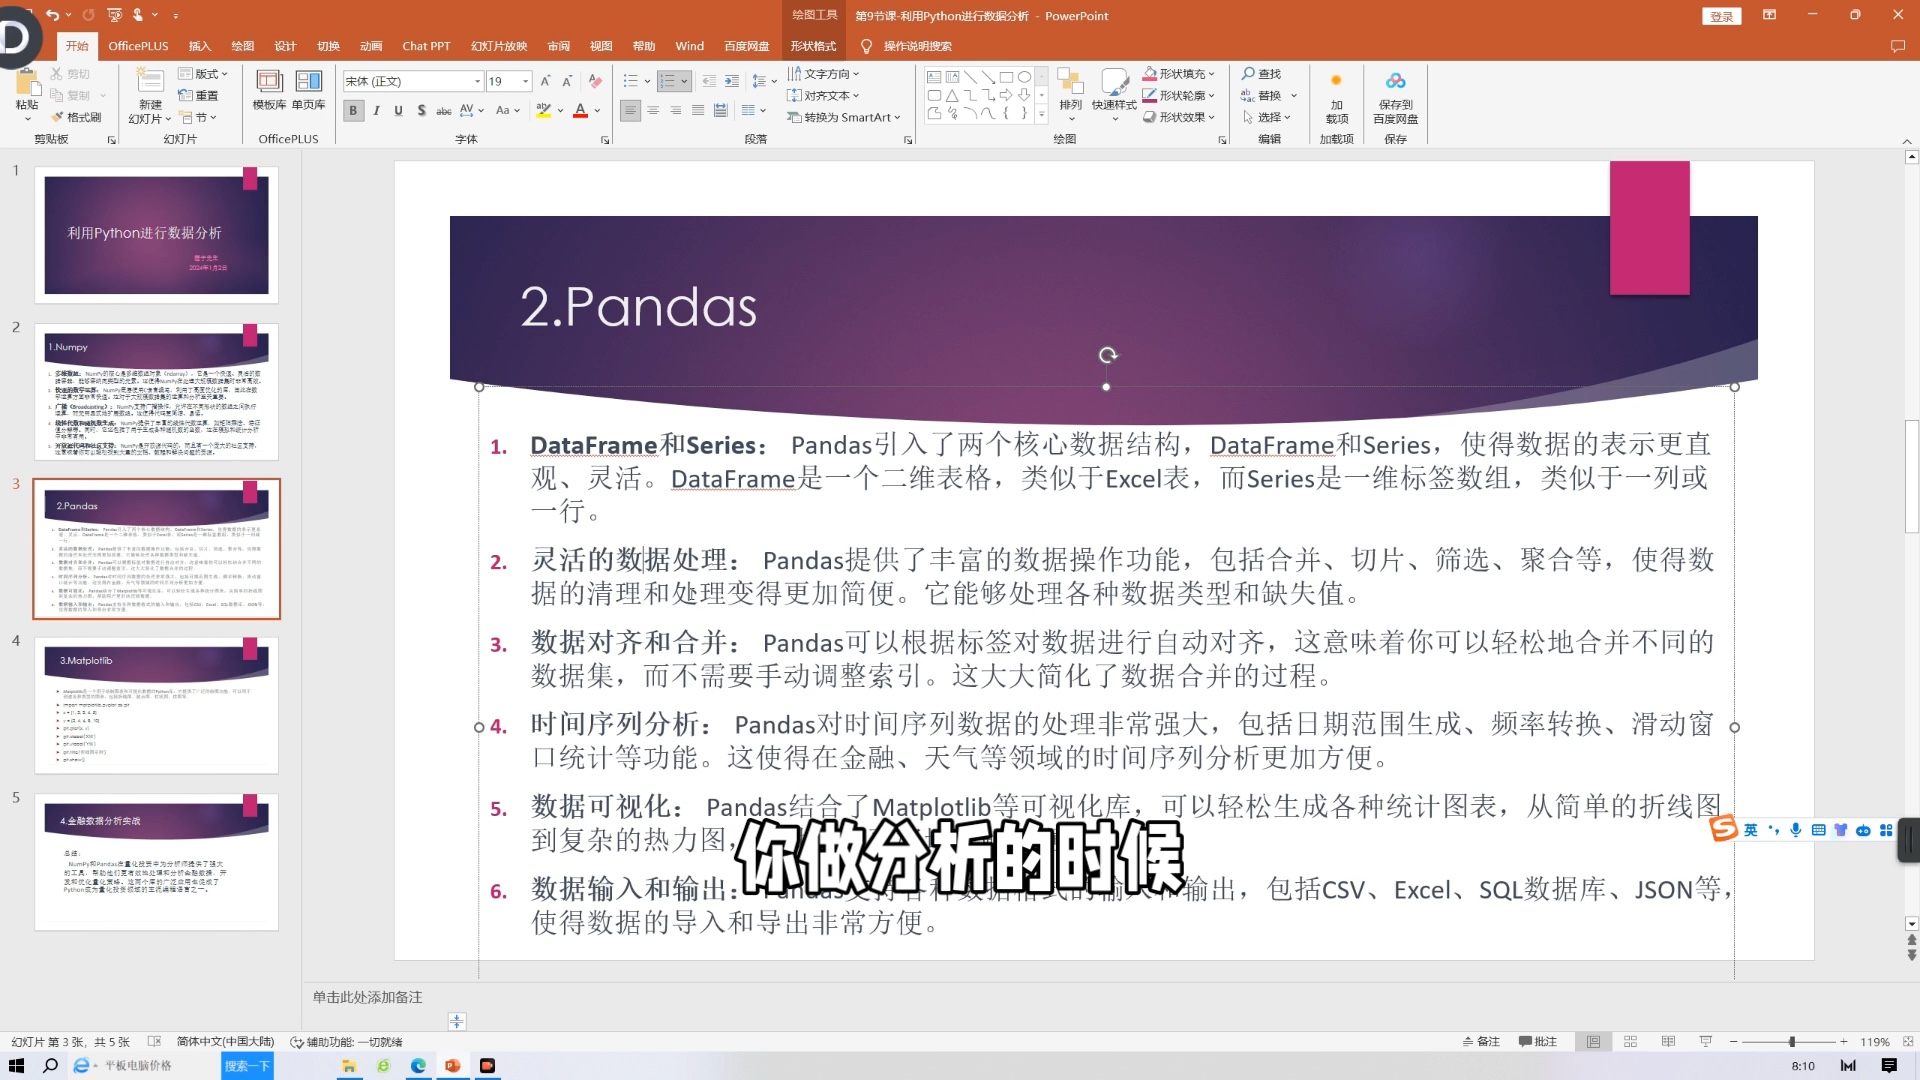The width and height of the screenshot is (1920, 1080).
Task: Toggle underline formatting
Action: (398, 111)
